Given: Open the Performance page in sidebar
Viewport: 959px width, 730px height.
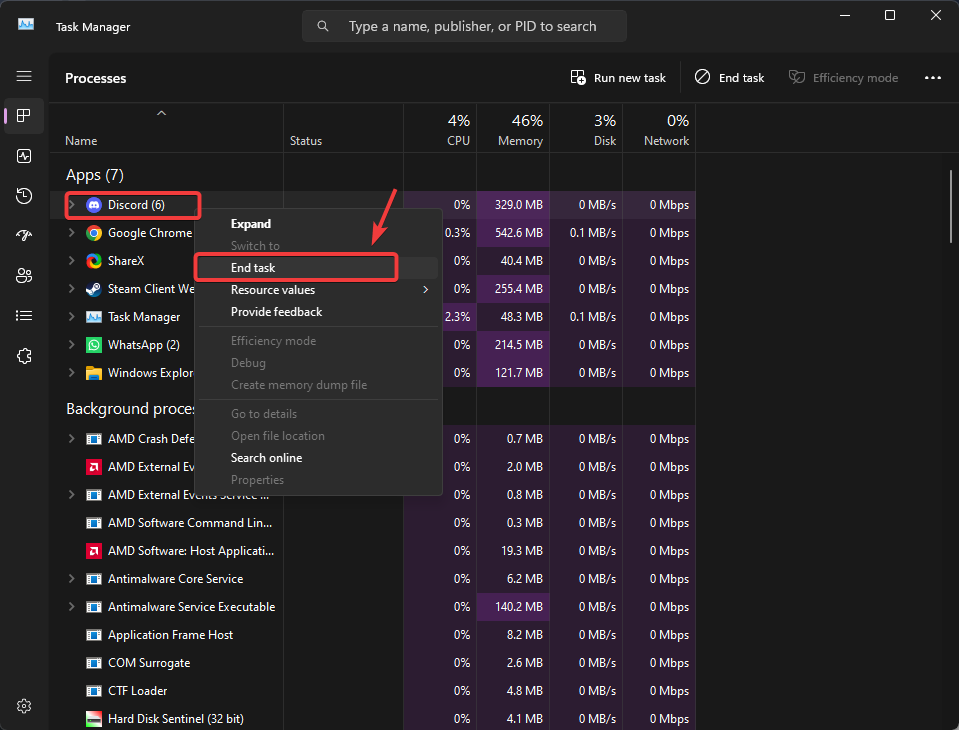Looking at the screenshot, I should 24,156.
